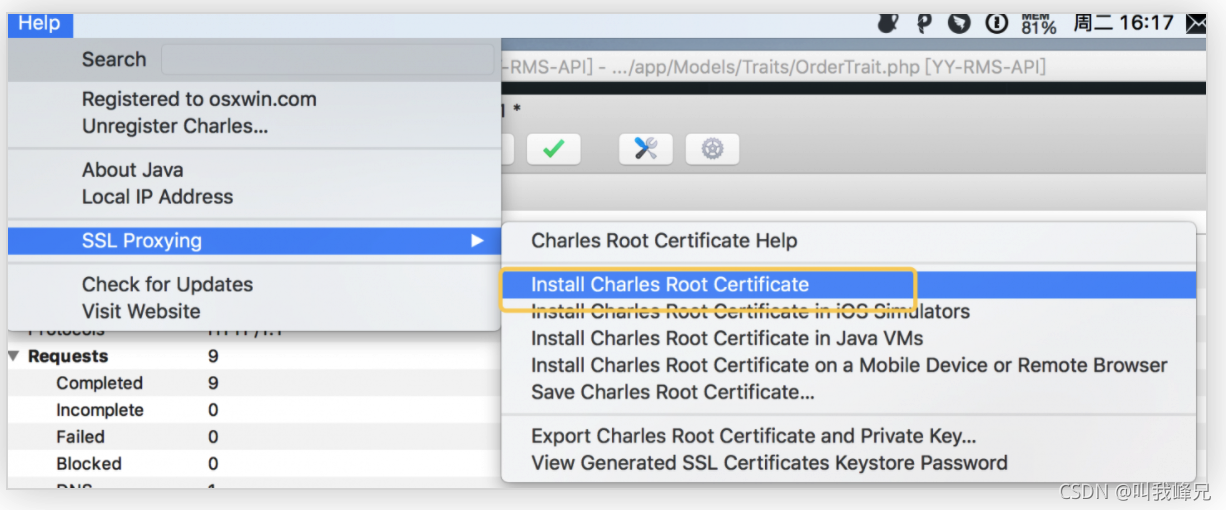The image size is (1226, 510).
Task: Click the coffee-cup shaped menu bar icon
Action: 888,23
